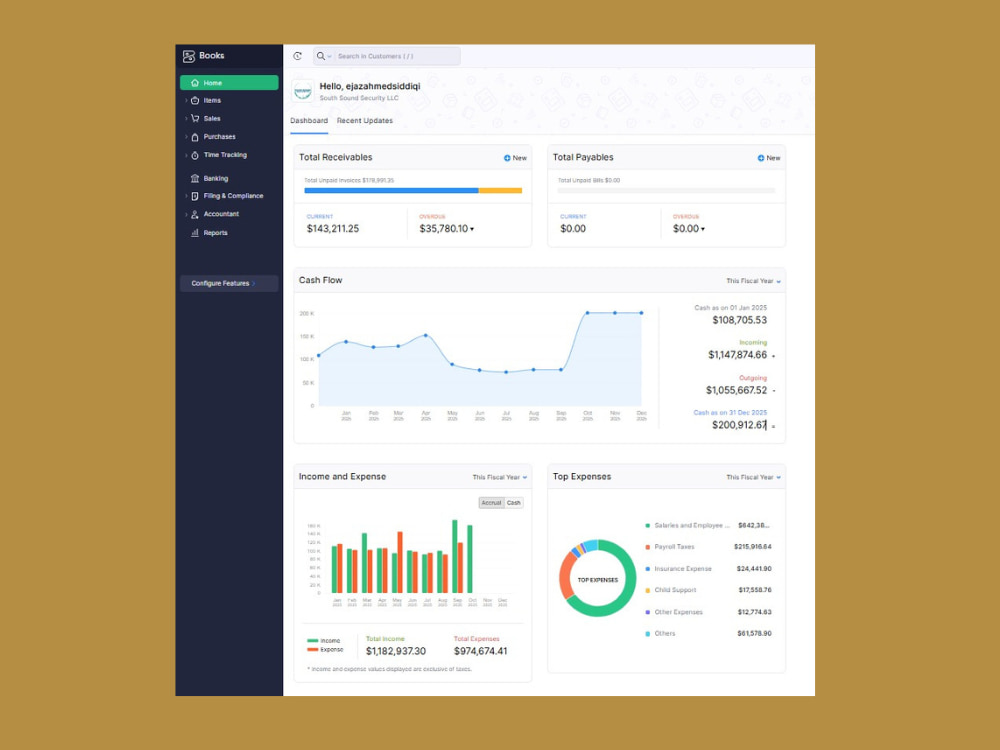
Task: Click the Books logo icon
Action: point(189,56)
